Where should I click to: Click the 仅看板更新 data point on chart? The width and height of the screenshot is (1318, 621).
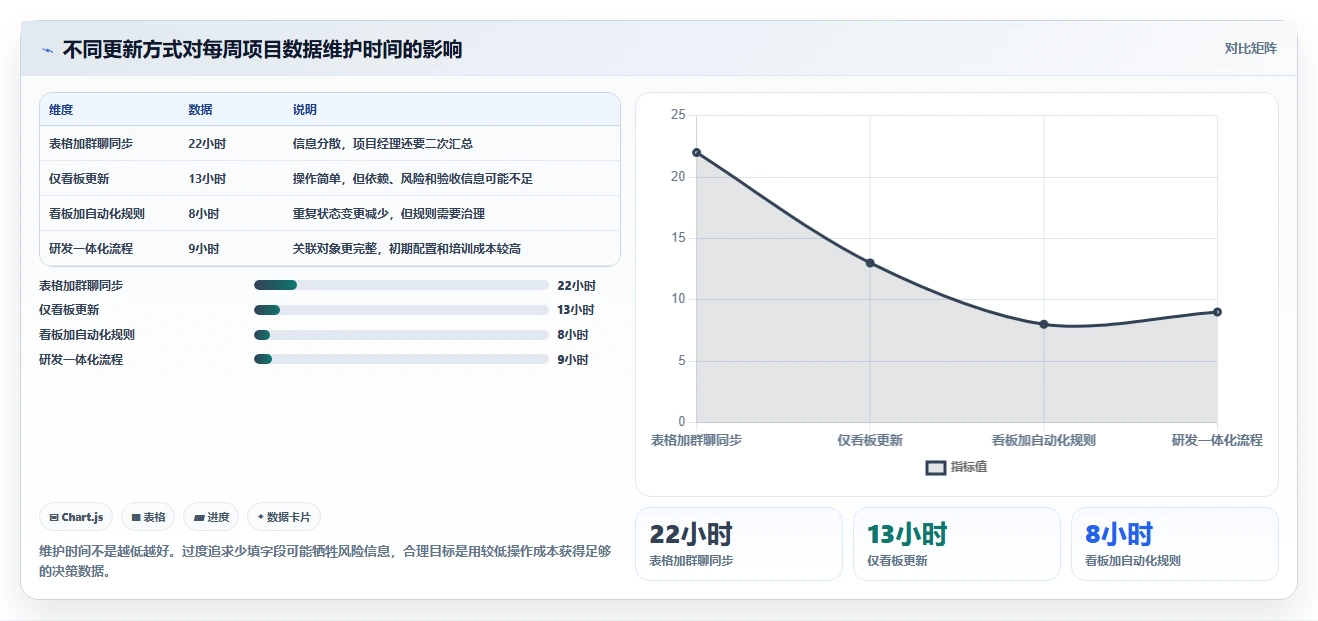pos(870,263)
